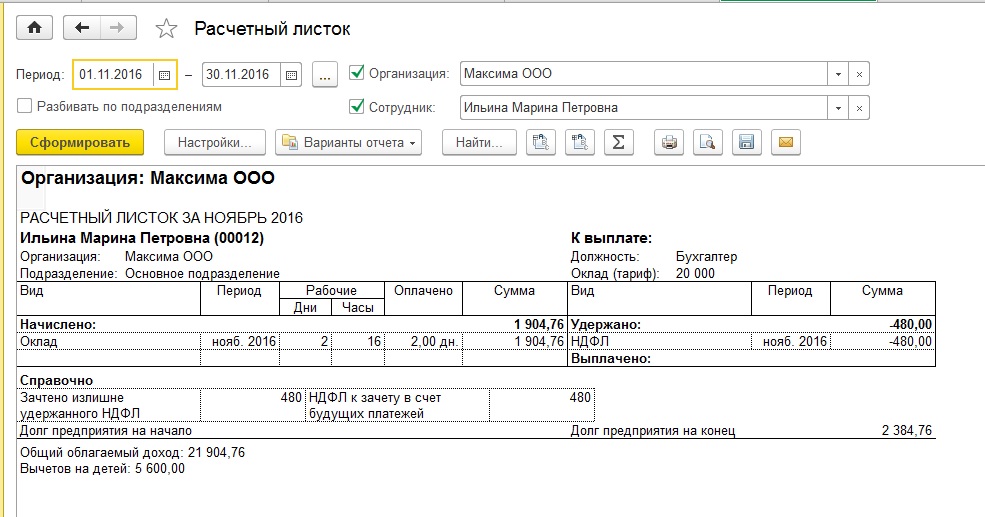
Task: Open print preview magnifier icon
Action: pyautogui.click(x=707, y=143)
